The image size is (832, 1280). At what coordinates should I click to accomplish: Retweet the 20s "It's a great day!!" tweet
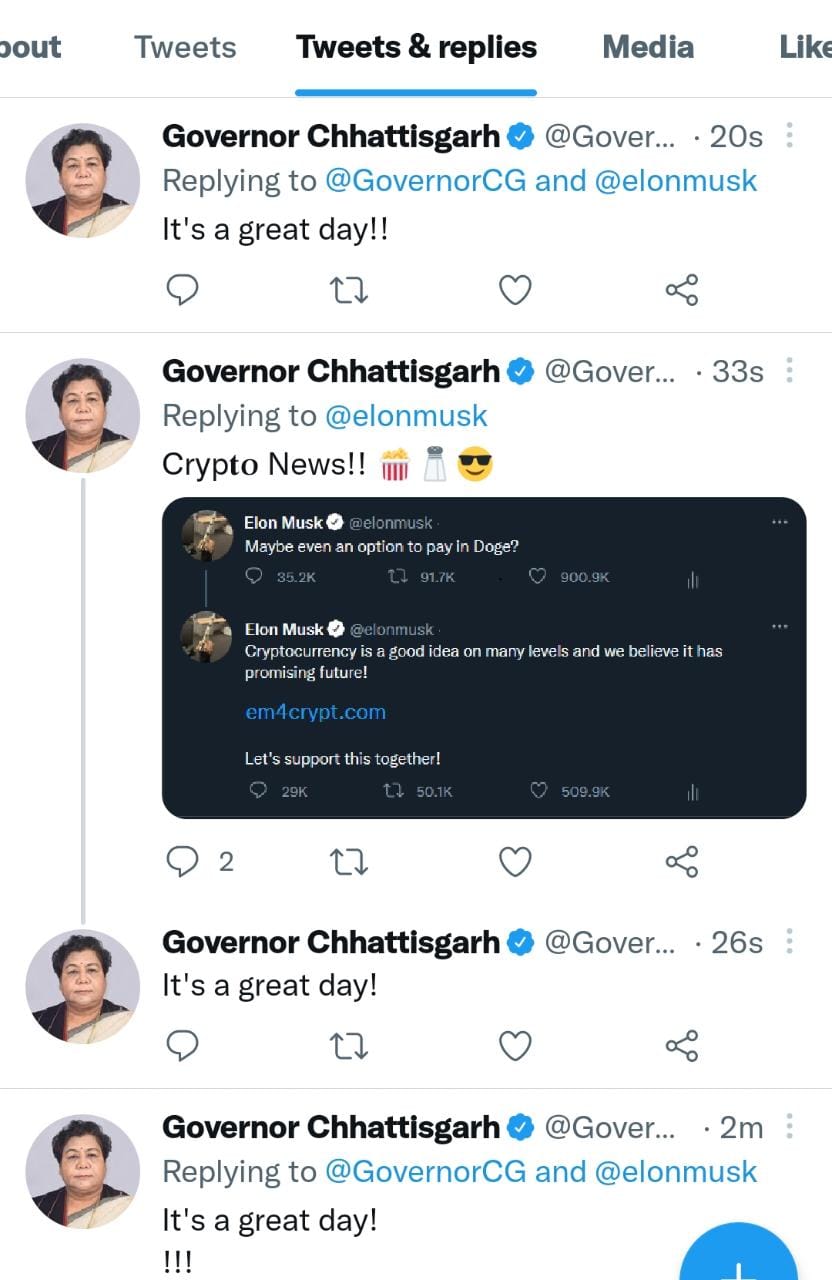click(348, 290)
